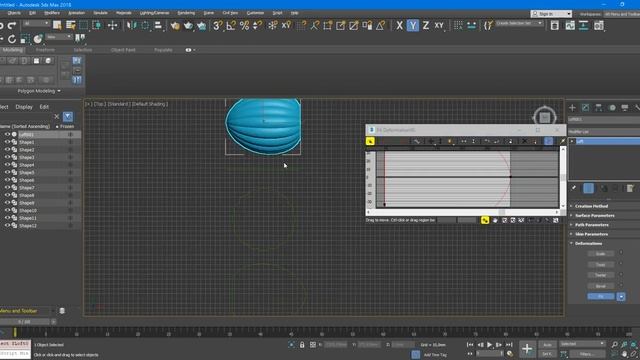Expand the Polygon Modeling dropdown
The height and width of the screenshot is (360, 640).
pyautogui.click(x=39, y=91)
